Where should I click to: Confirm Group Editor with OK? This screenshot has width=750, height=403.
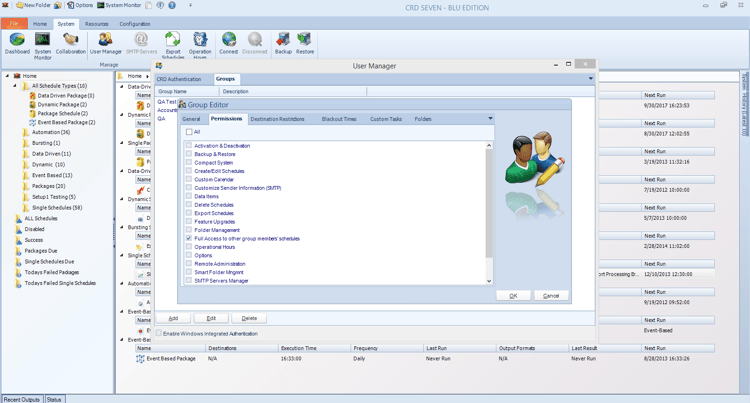513,296
